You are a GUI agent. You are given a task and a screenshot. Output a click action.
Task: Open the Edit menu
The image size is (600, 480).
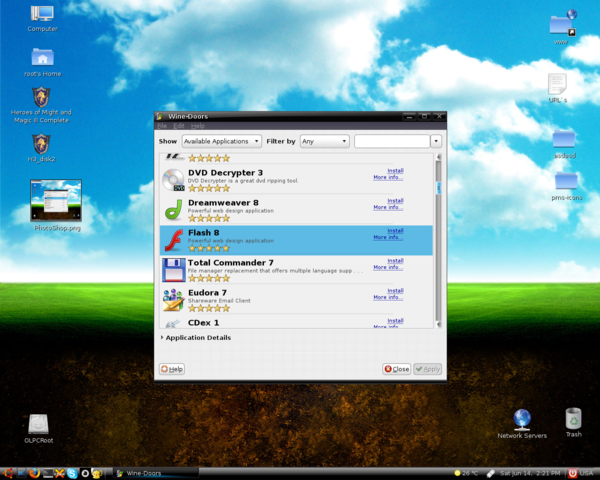point(179,126)
